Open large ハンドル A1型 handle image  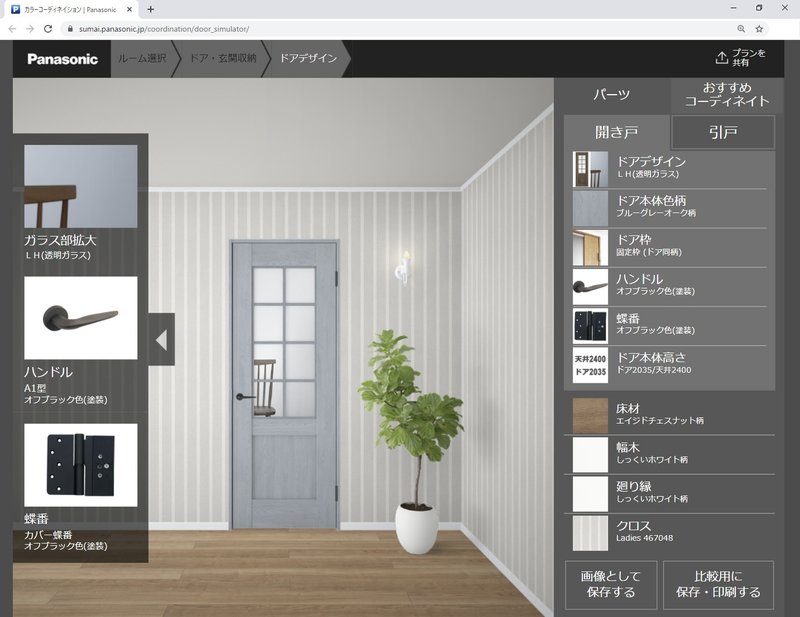[81, 318]
